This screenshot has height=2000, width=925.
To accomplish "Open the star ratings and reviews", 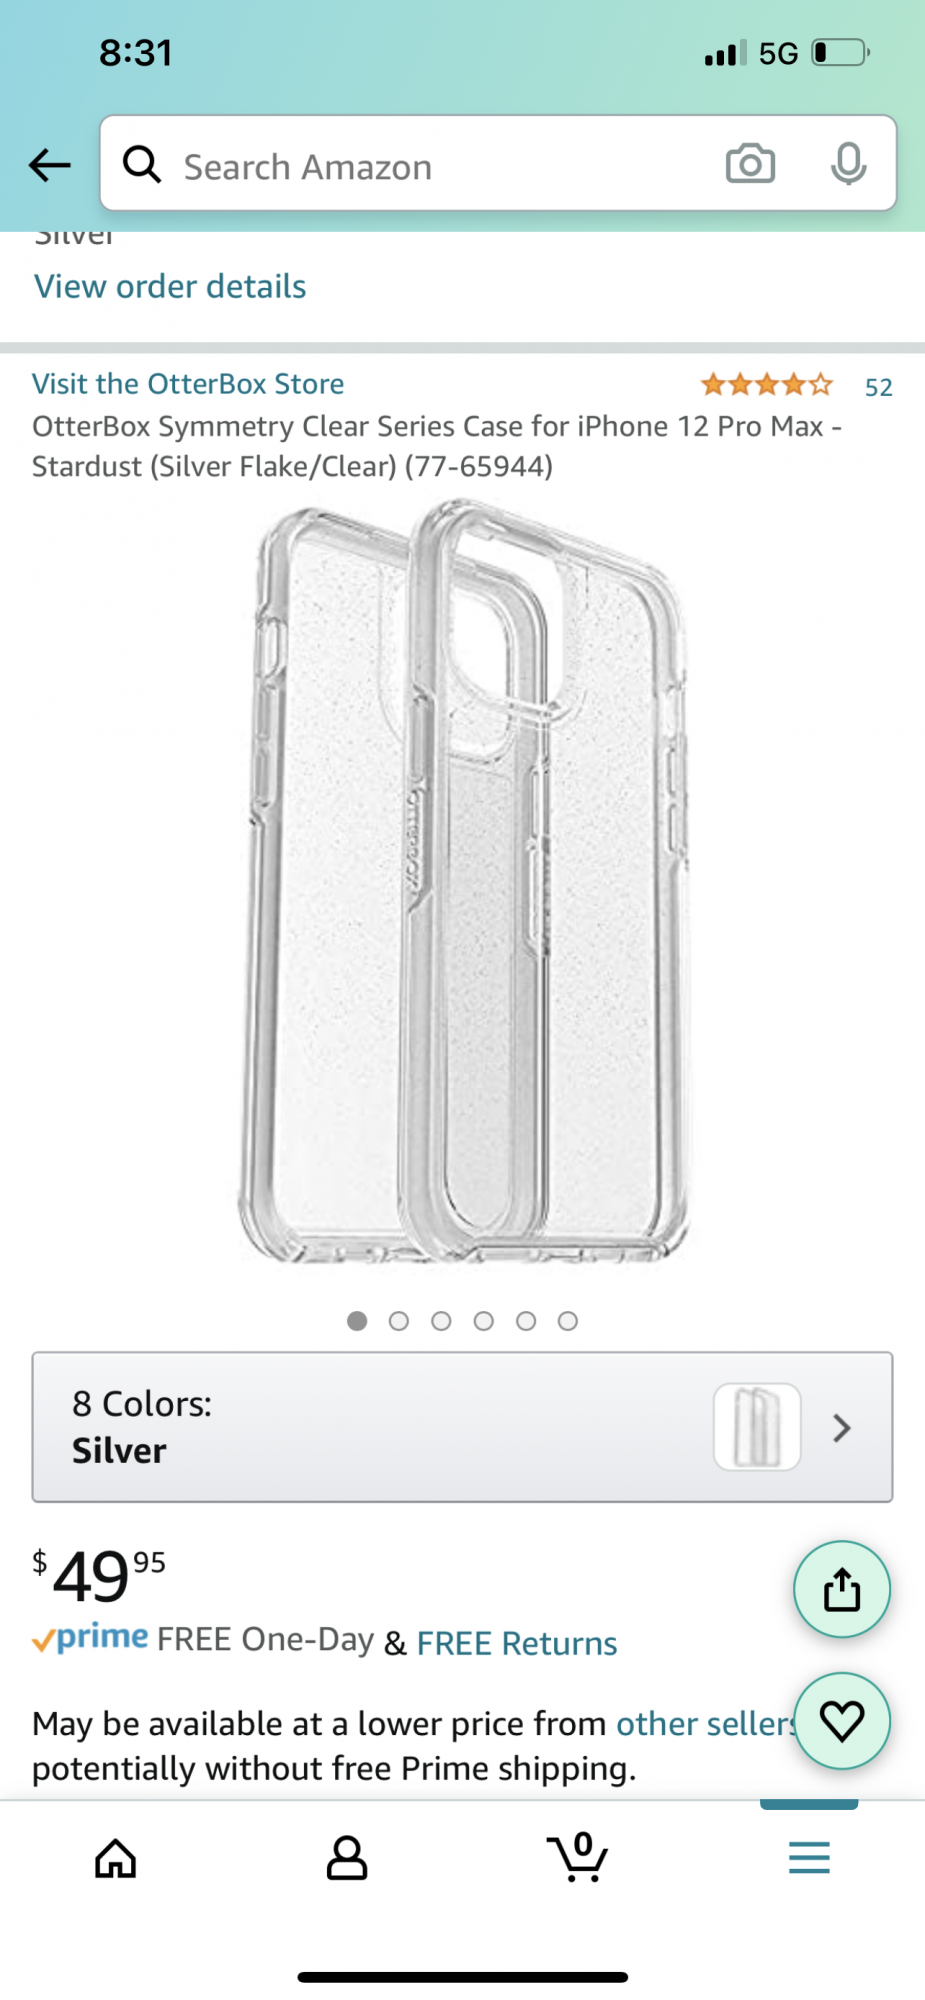I will [x=796, y=386].
